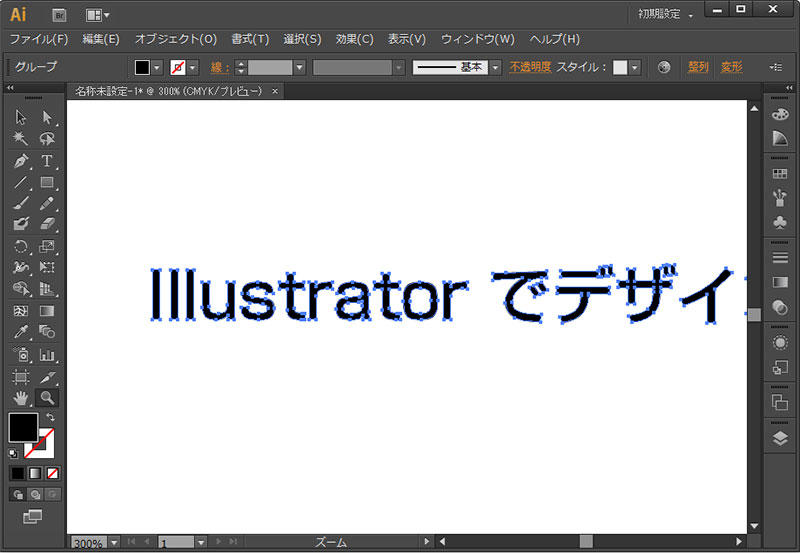Swap fill and stroke colors

(x=50, y=417)
